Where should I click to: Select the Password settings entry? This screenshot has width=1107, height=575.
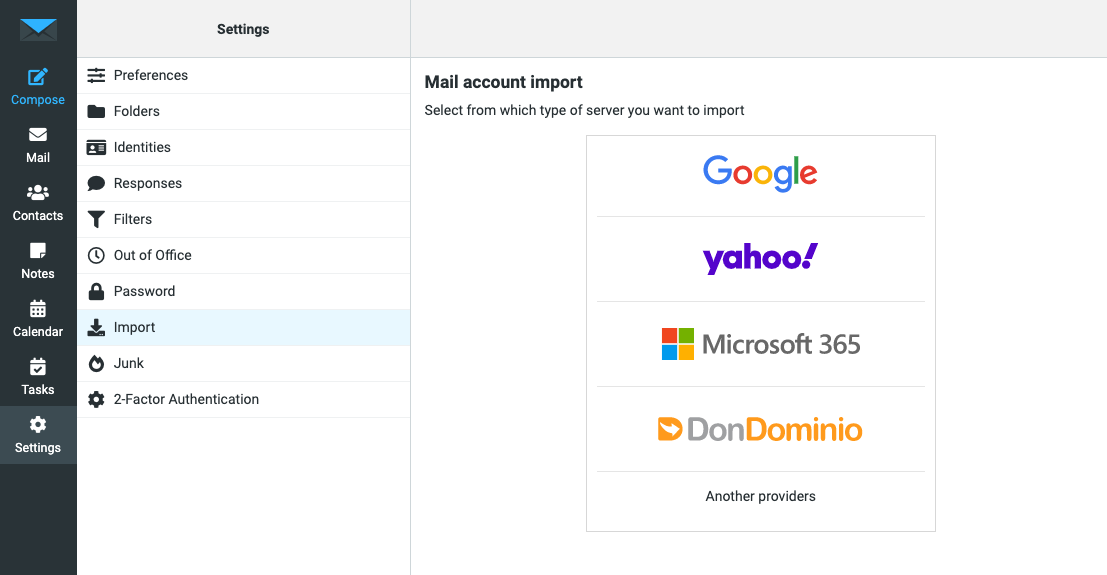point(244,292)
